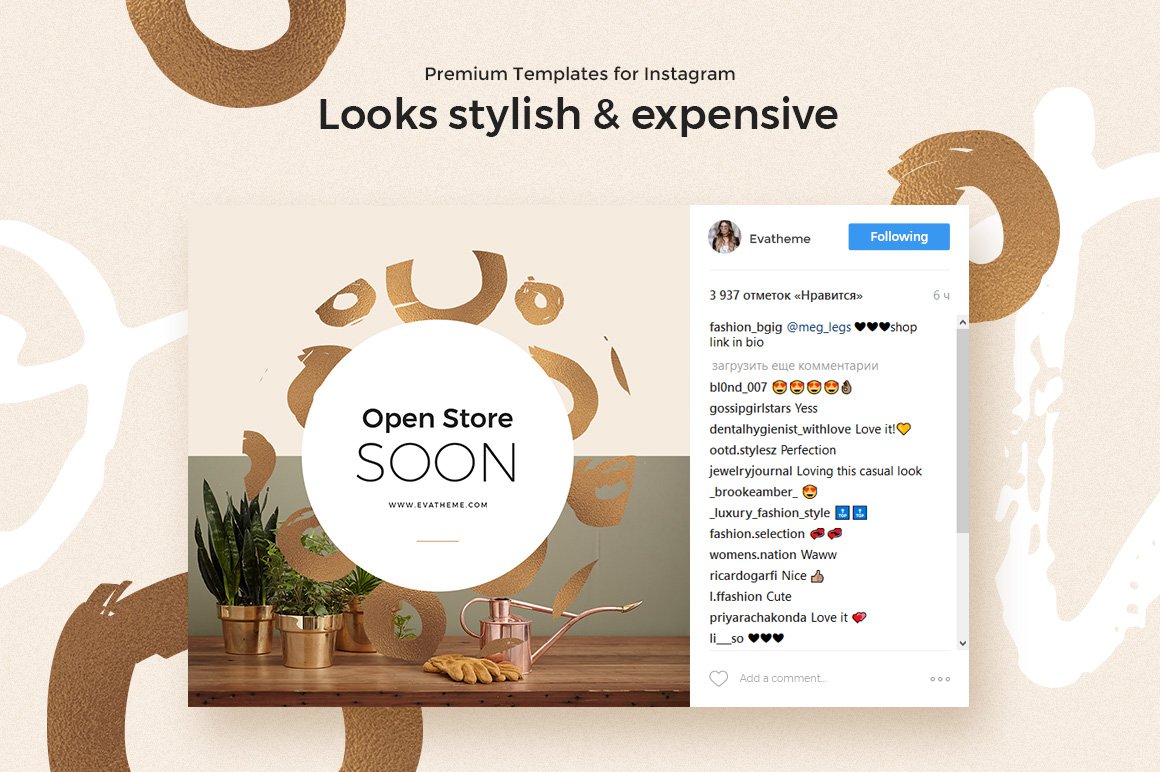1160x772 pixels.
Task: Load more comments link in Russian
Action: [x=795, y=365]
